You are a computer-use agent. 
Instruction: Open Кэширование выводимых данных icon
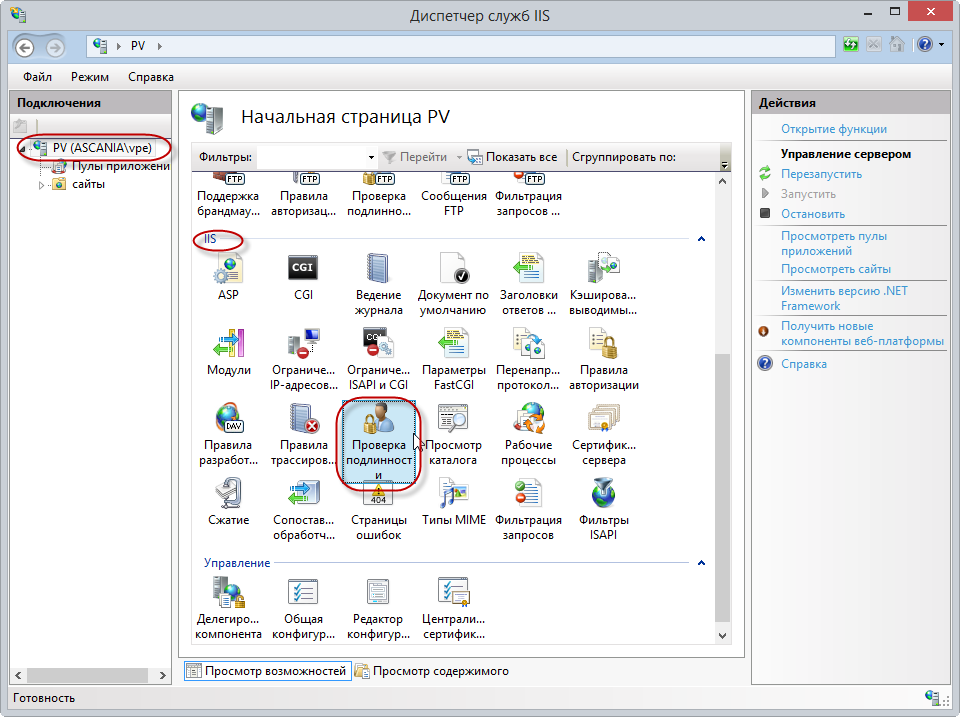coord(603,284)
